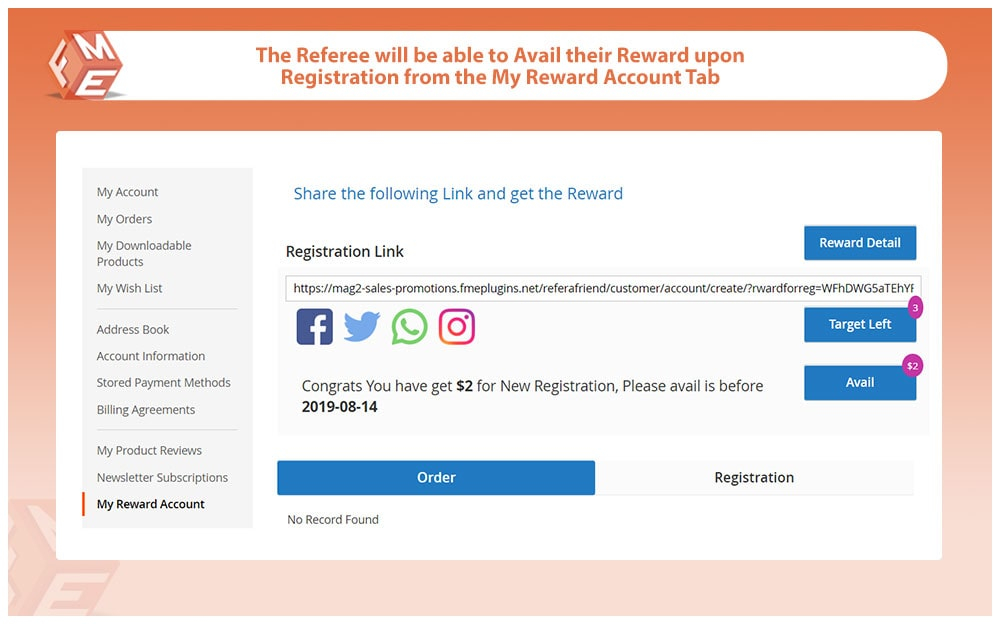Click the $2 badge on Avail
The height and width of the screenshot is (624, 1000).
(x=913, y=366)
